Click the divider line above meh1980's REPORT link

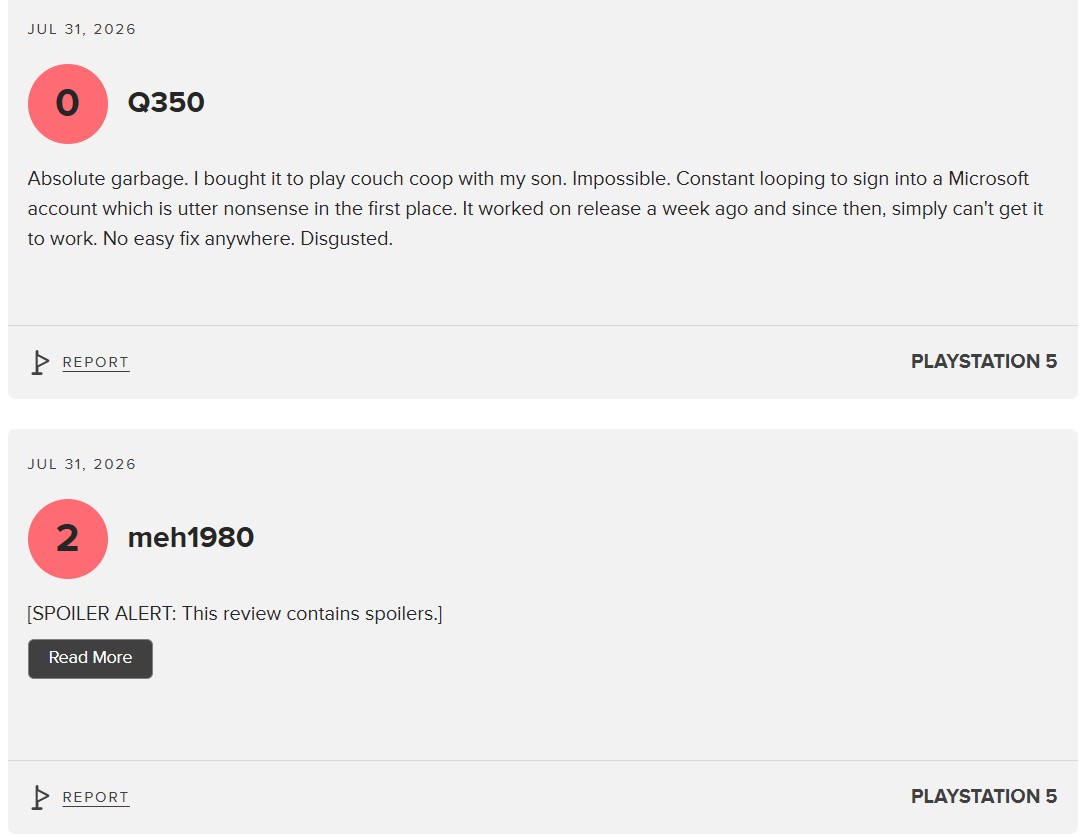(543, 761)
